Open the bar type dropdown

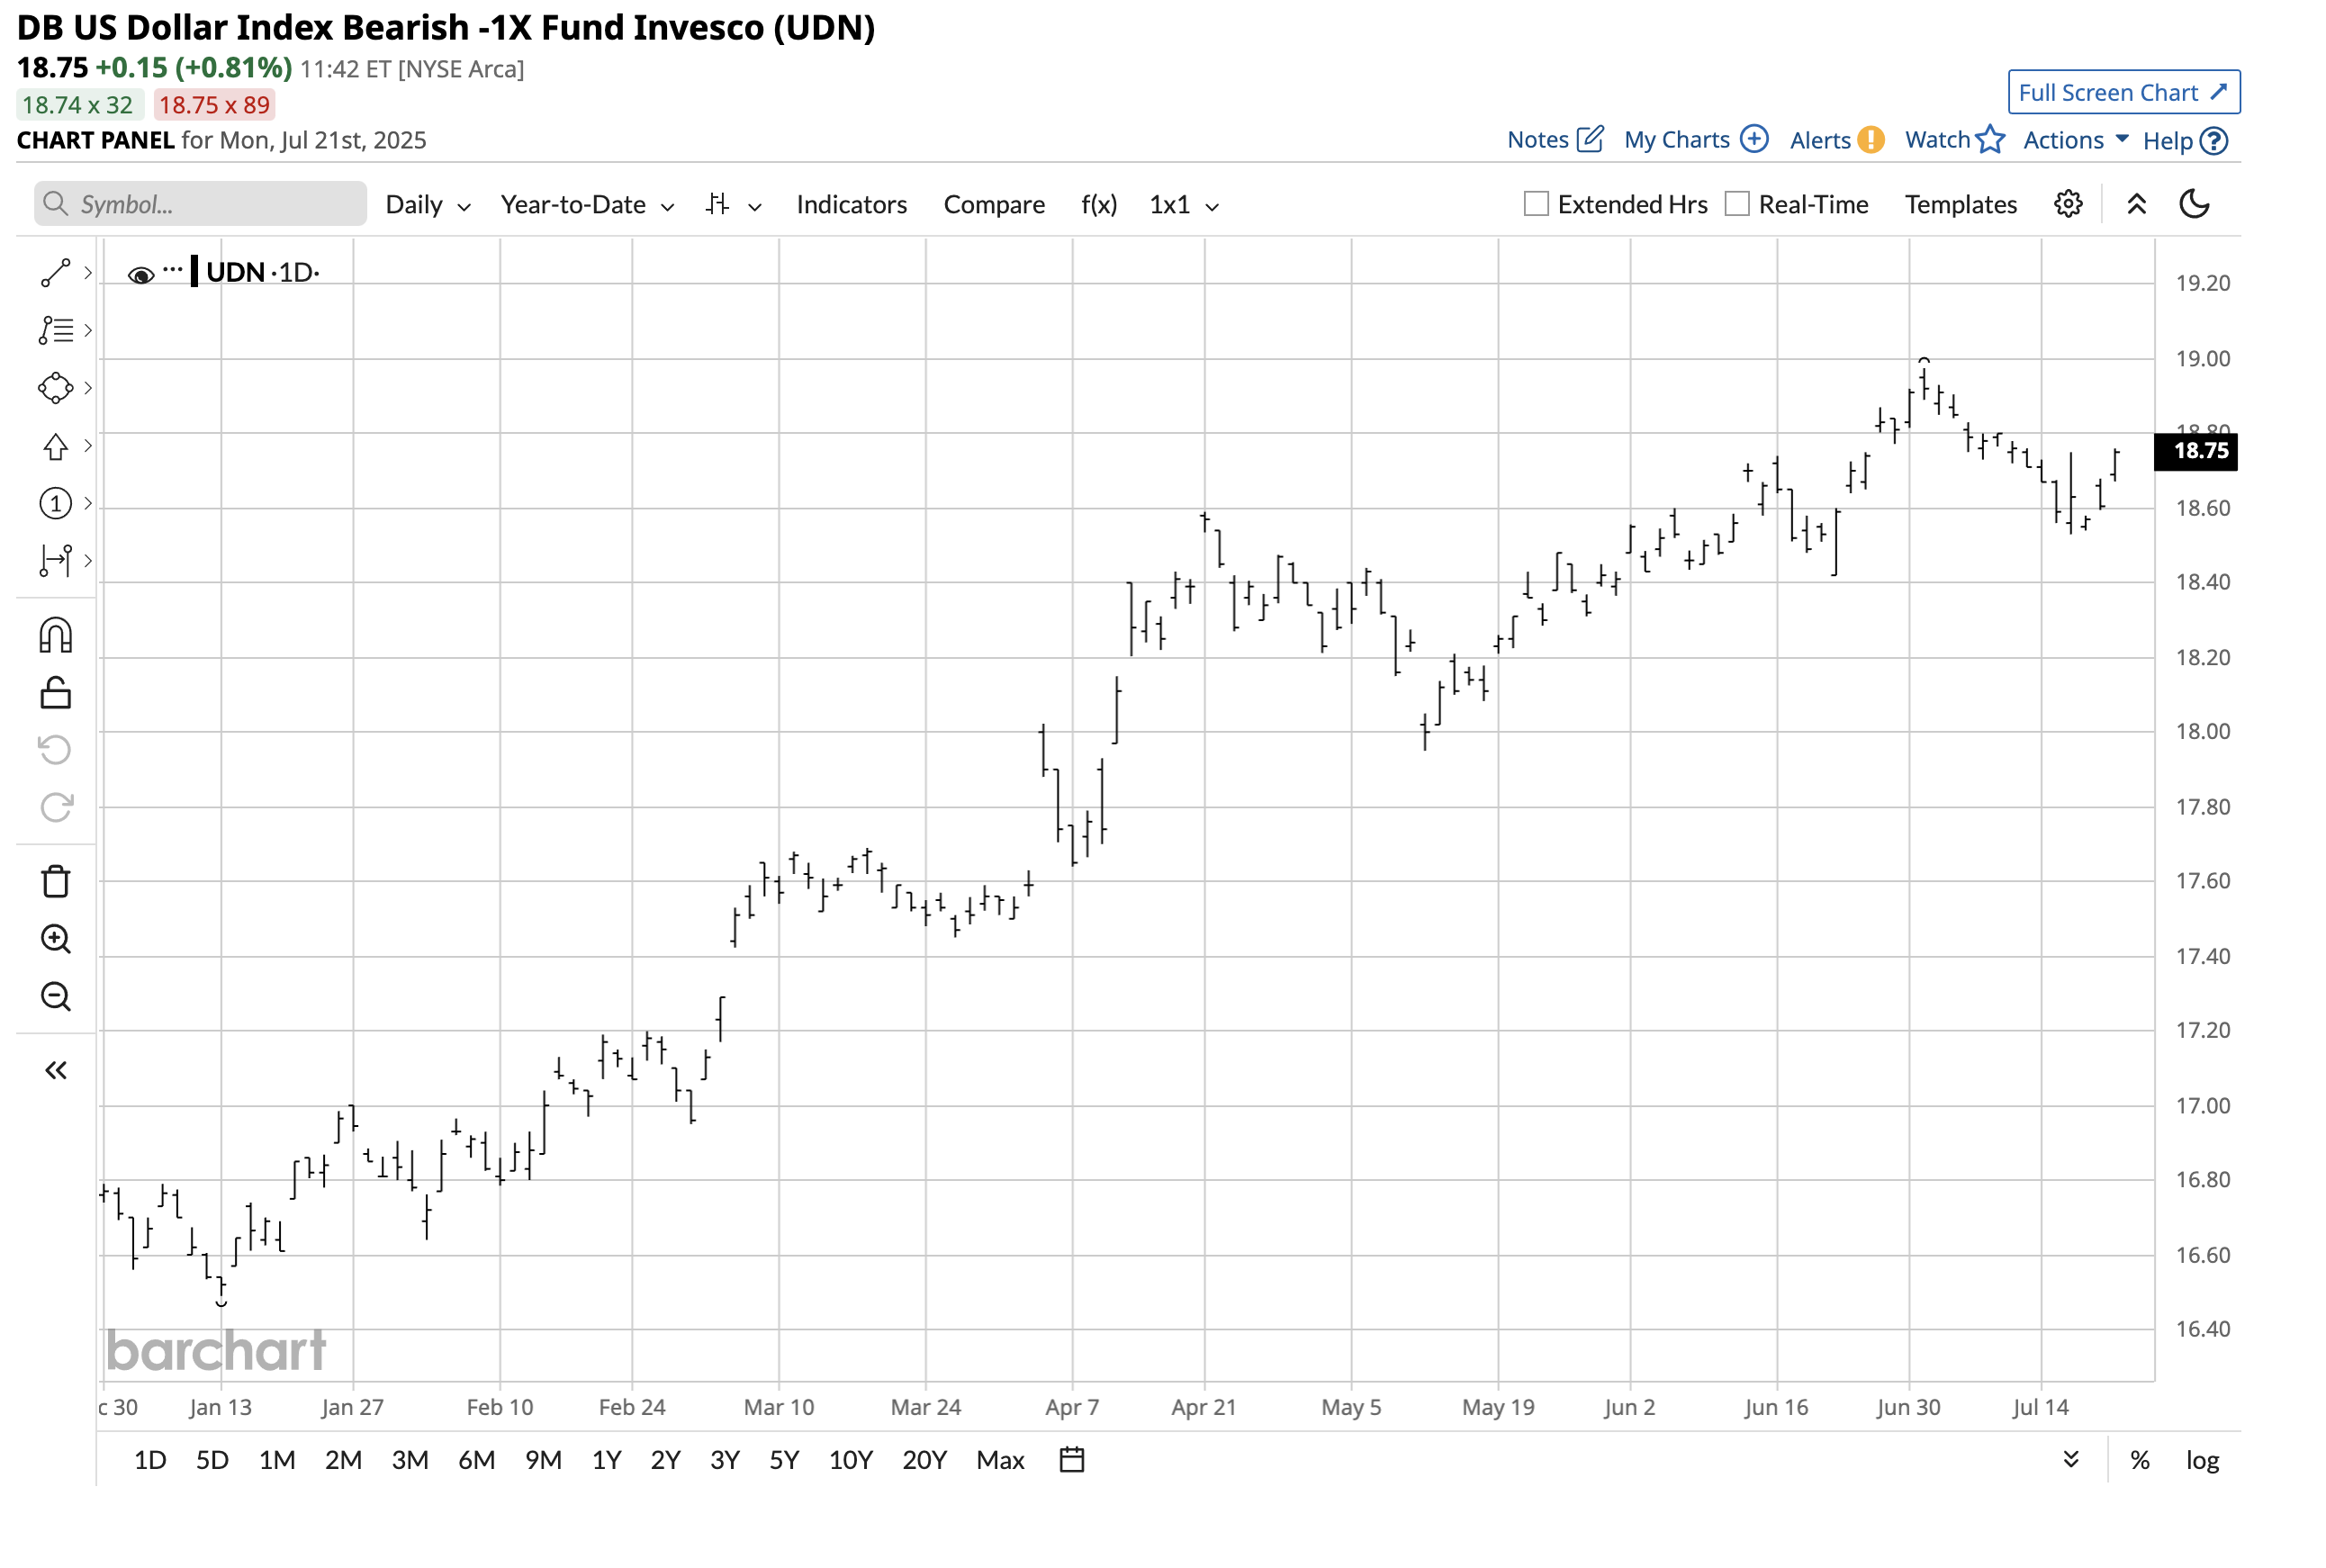click(733, 205)
